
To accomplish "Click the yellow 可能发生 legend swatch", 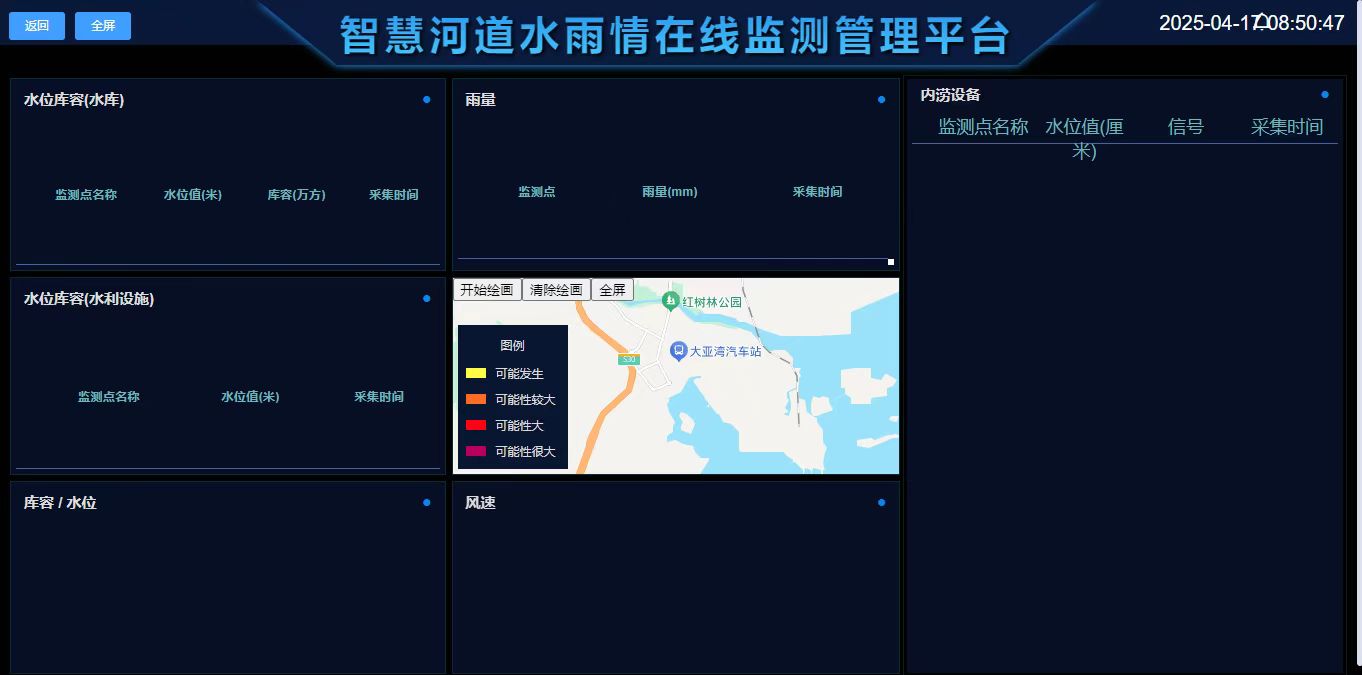I will tap(476, 373).
